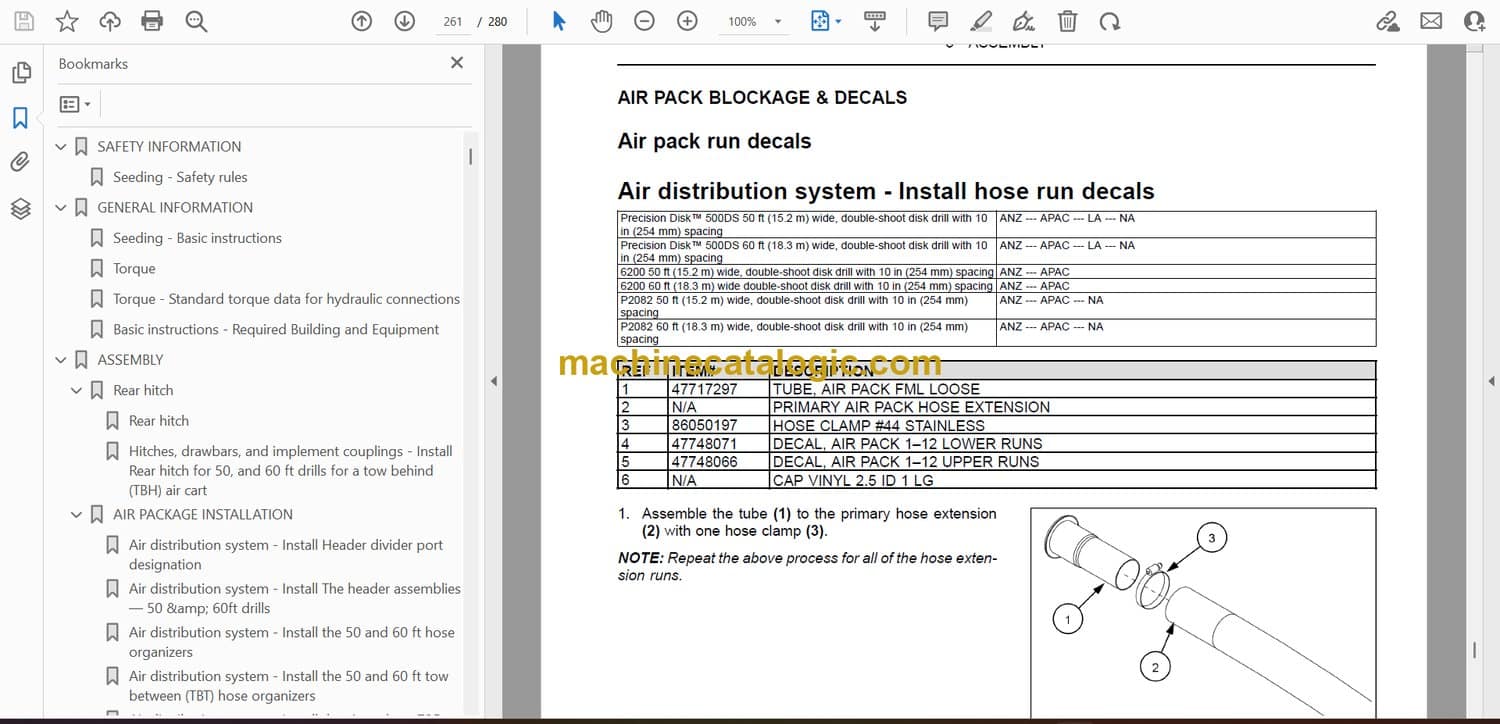Click the Air pack run decals heading
This screenshot has width=1500, height=724.
pos(714,141)
